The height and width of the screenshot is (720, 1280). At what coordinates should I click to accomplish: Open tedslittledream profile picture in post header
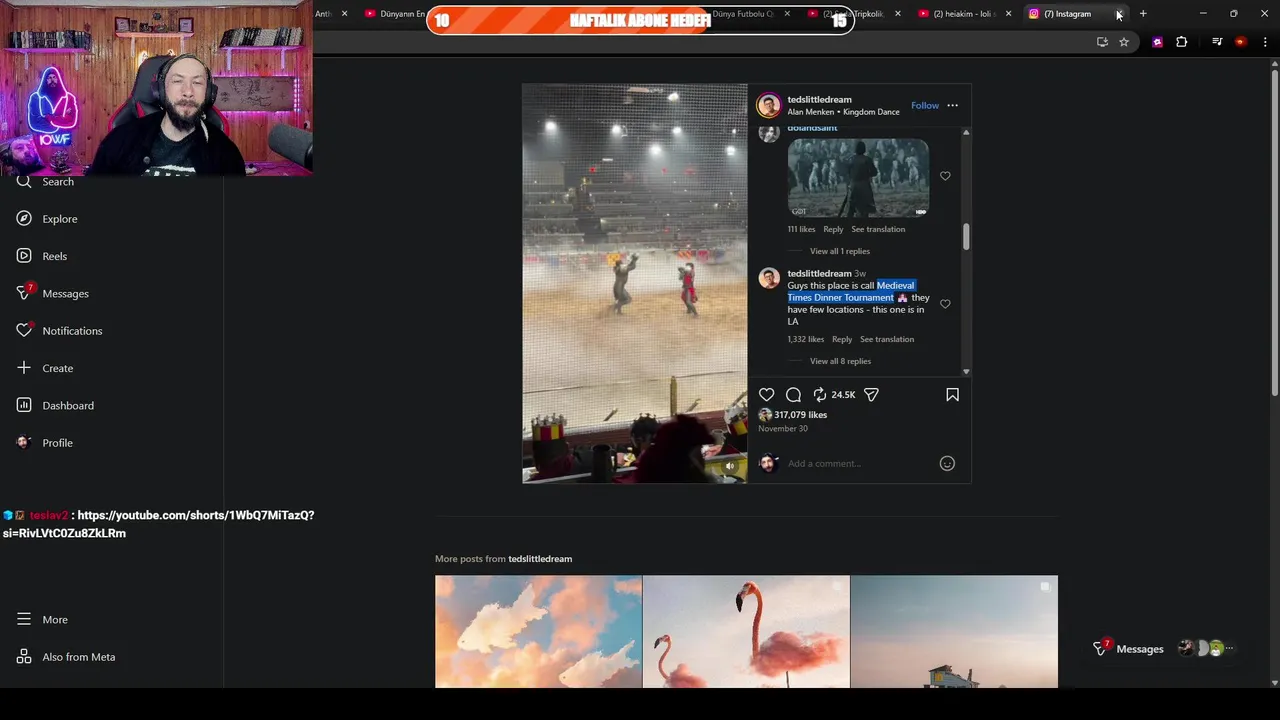[768, 105]
